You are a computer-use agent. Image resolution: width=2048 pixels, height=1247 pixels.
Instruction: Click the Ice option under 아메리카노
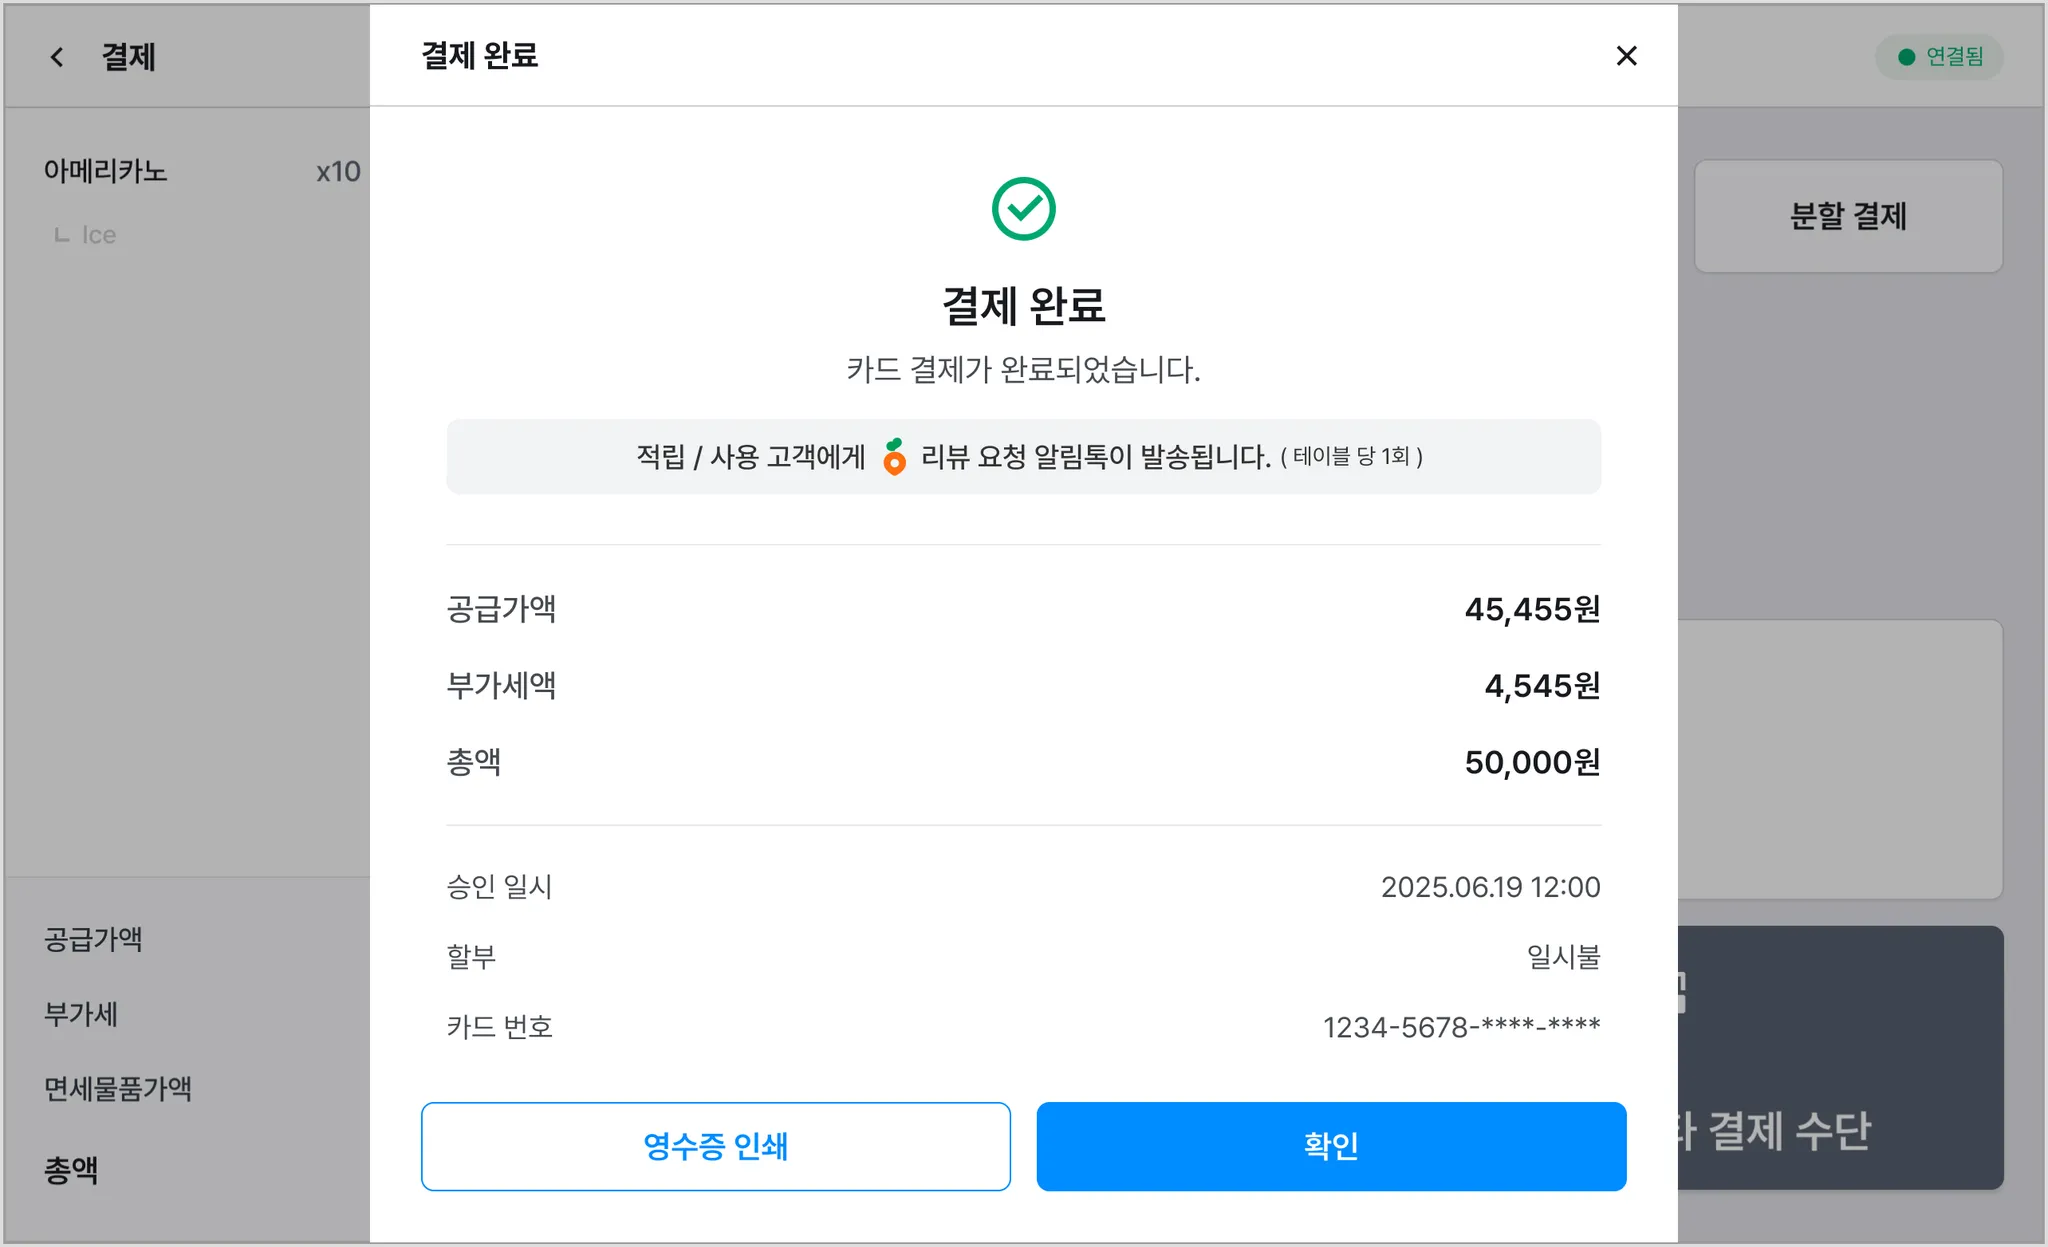pyautogui.click(x=98, y=235)
